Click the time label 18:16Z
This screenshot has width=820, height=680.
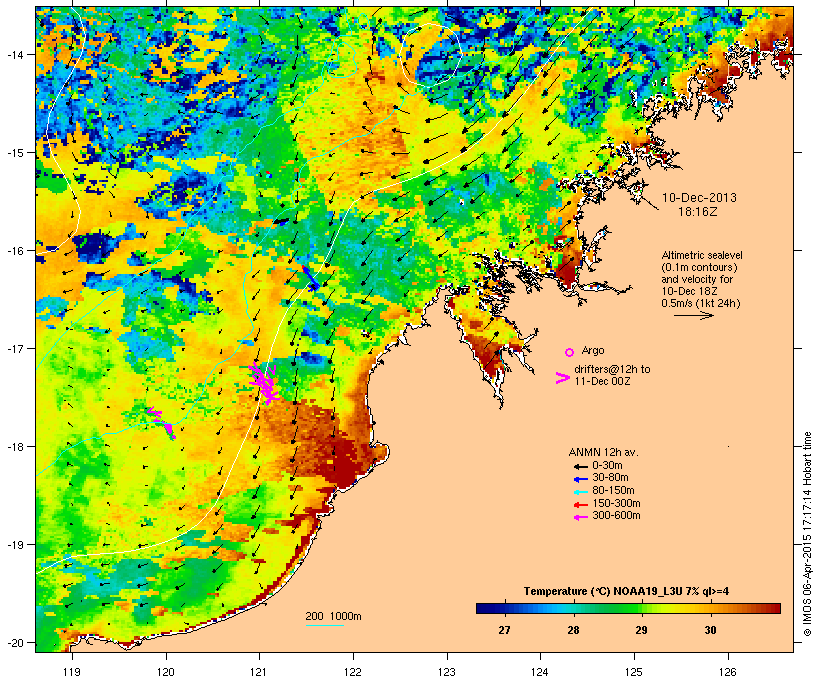pyautogui.click(x=698, y=212)
